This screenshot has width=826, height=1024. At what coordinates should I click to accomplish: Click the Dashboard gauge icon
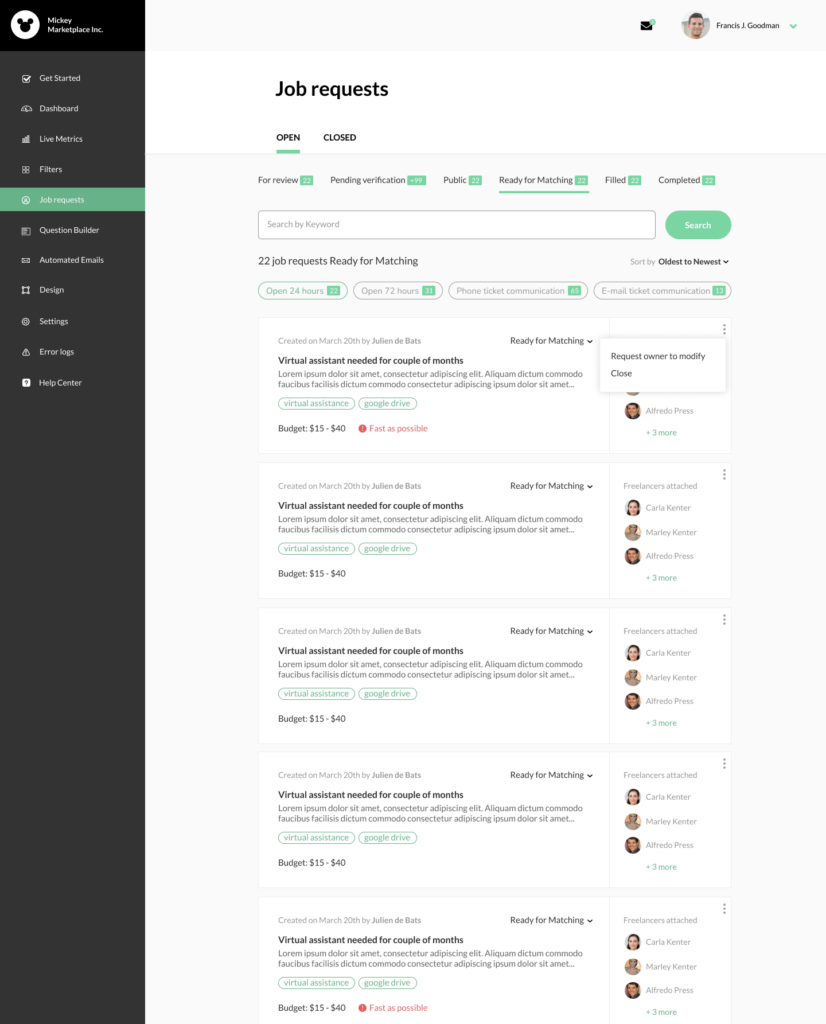(x=26, y=109)
